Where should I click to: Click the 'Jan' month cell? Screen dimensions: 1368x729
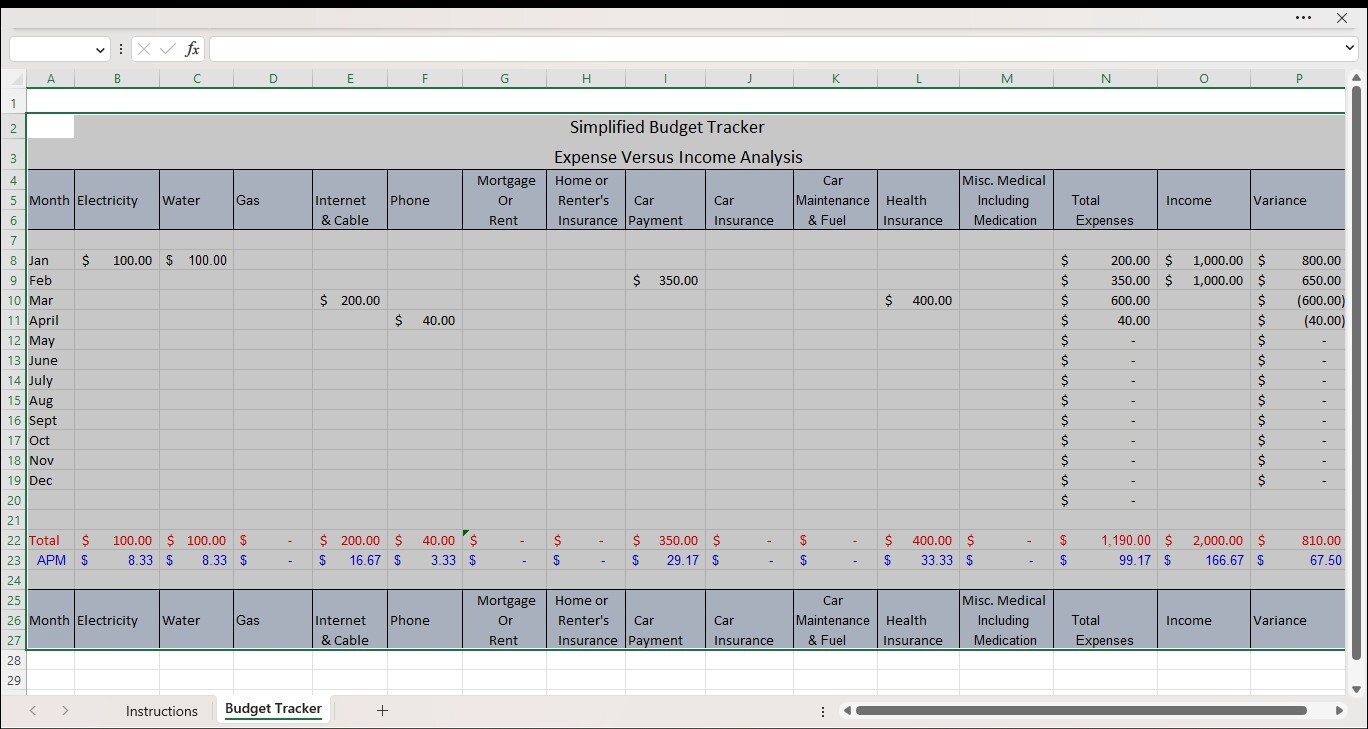pyautogui.click(x=50, y=260)
